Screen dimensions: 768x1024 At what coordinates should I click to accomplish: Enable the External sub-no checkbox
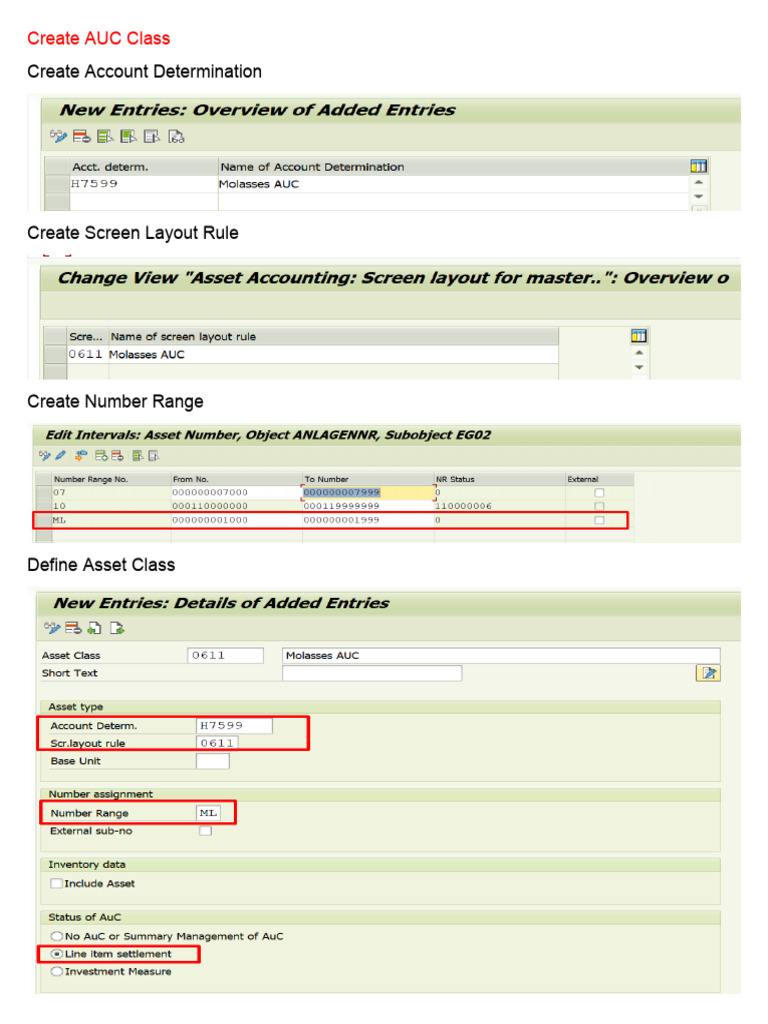pyautogui.click(x=205, y=831)
